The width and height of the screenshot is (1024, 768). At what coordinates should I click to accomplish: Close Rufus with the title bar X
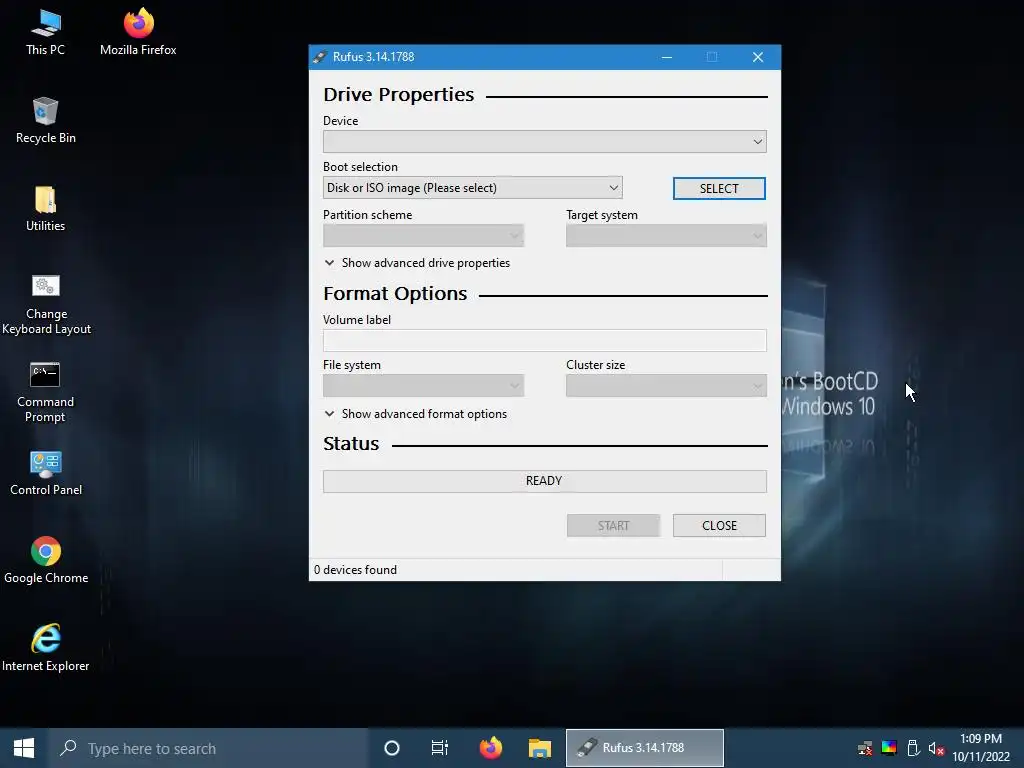758,57
